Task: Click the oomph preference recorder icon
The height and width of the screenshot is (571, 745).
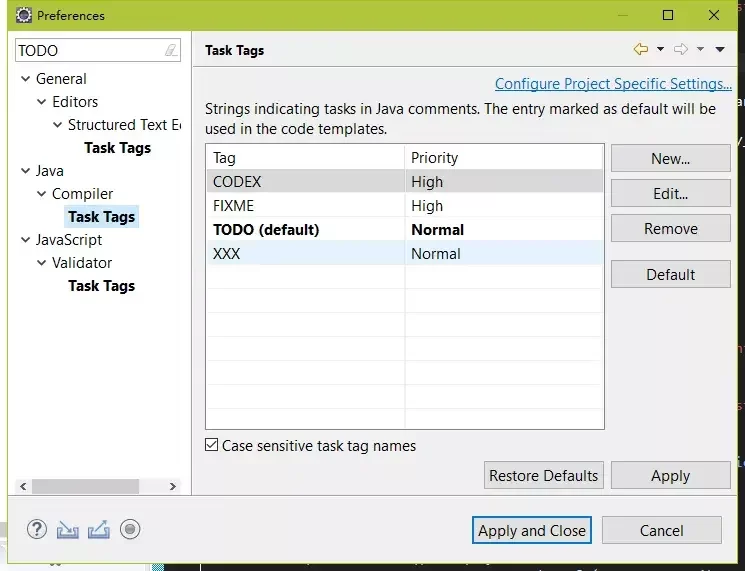Action: click(130, 529)
